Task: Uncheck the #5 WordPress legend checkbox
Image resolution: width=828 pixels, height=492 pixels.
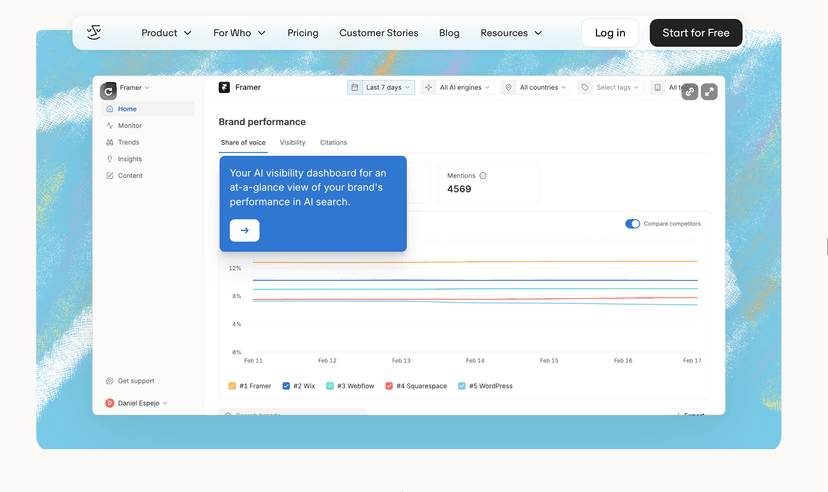Action: (462, 386)
